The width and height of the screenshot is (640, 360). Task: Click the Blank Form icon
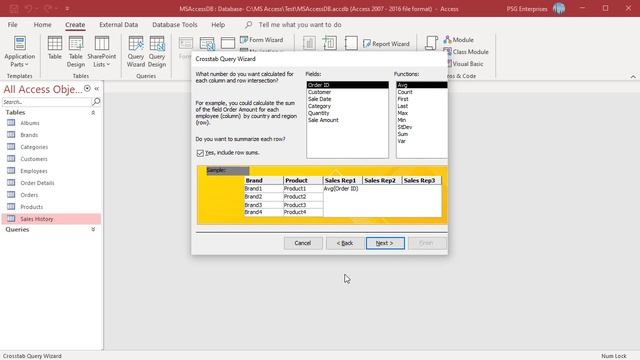(x=228, y=43)
